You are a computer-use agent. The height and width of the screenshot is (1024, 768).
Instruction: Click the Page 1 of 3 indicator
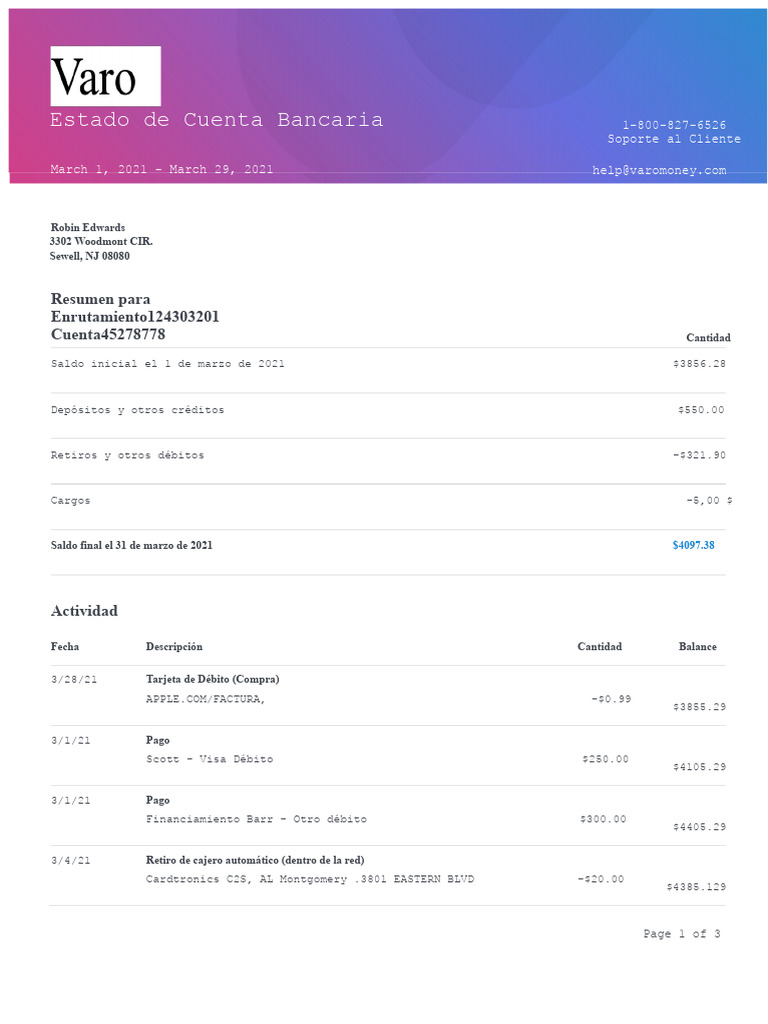coord(682,934)
